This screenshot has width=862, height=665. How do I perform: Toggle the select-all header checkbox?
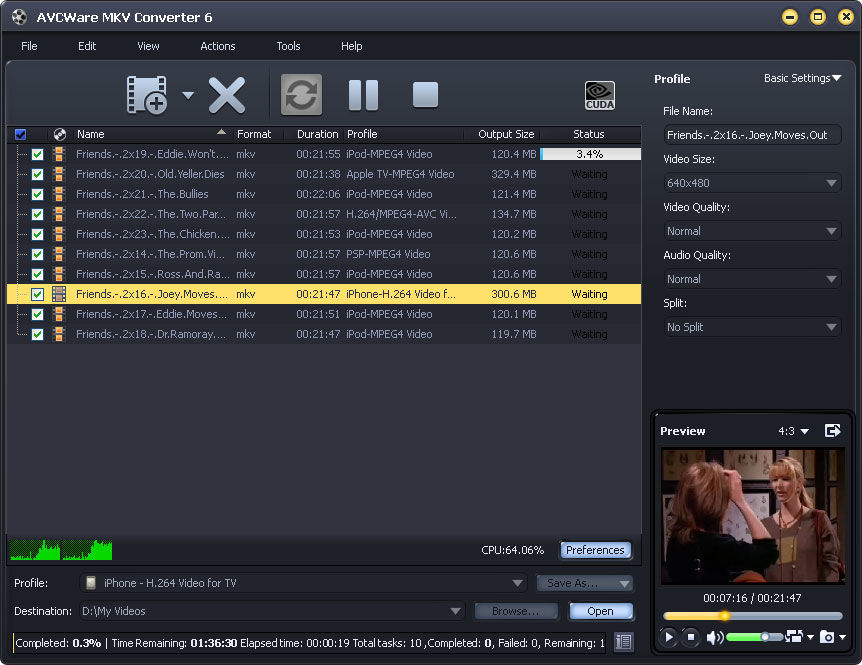[20, 134]
